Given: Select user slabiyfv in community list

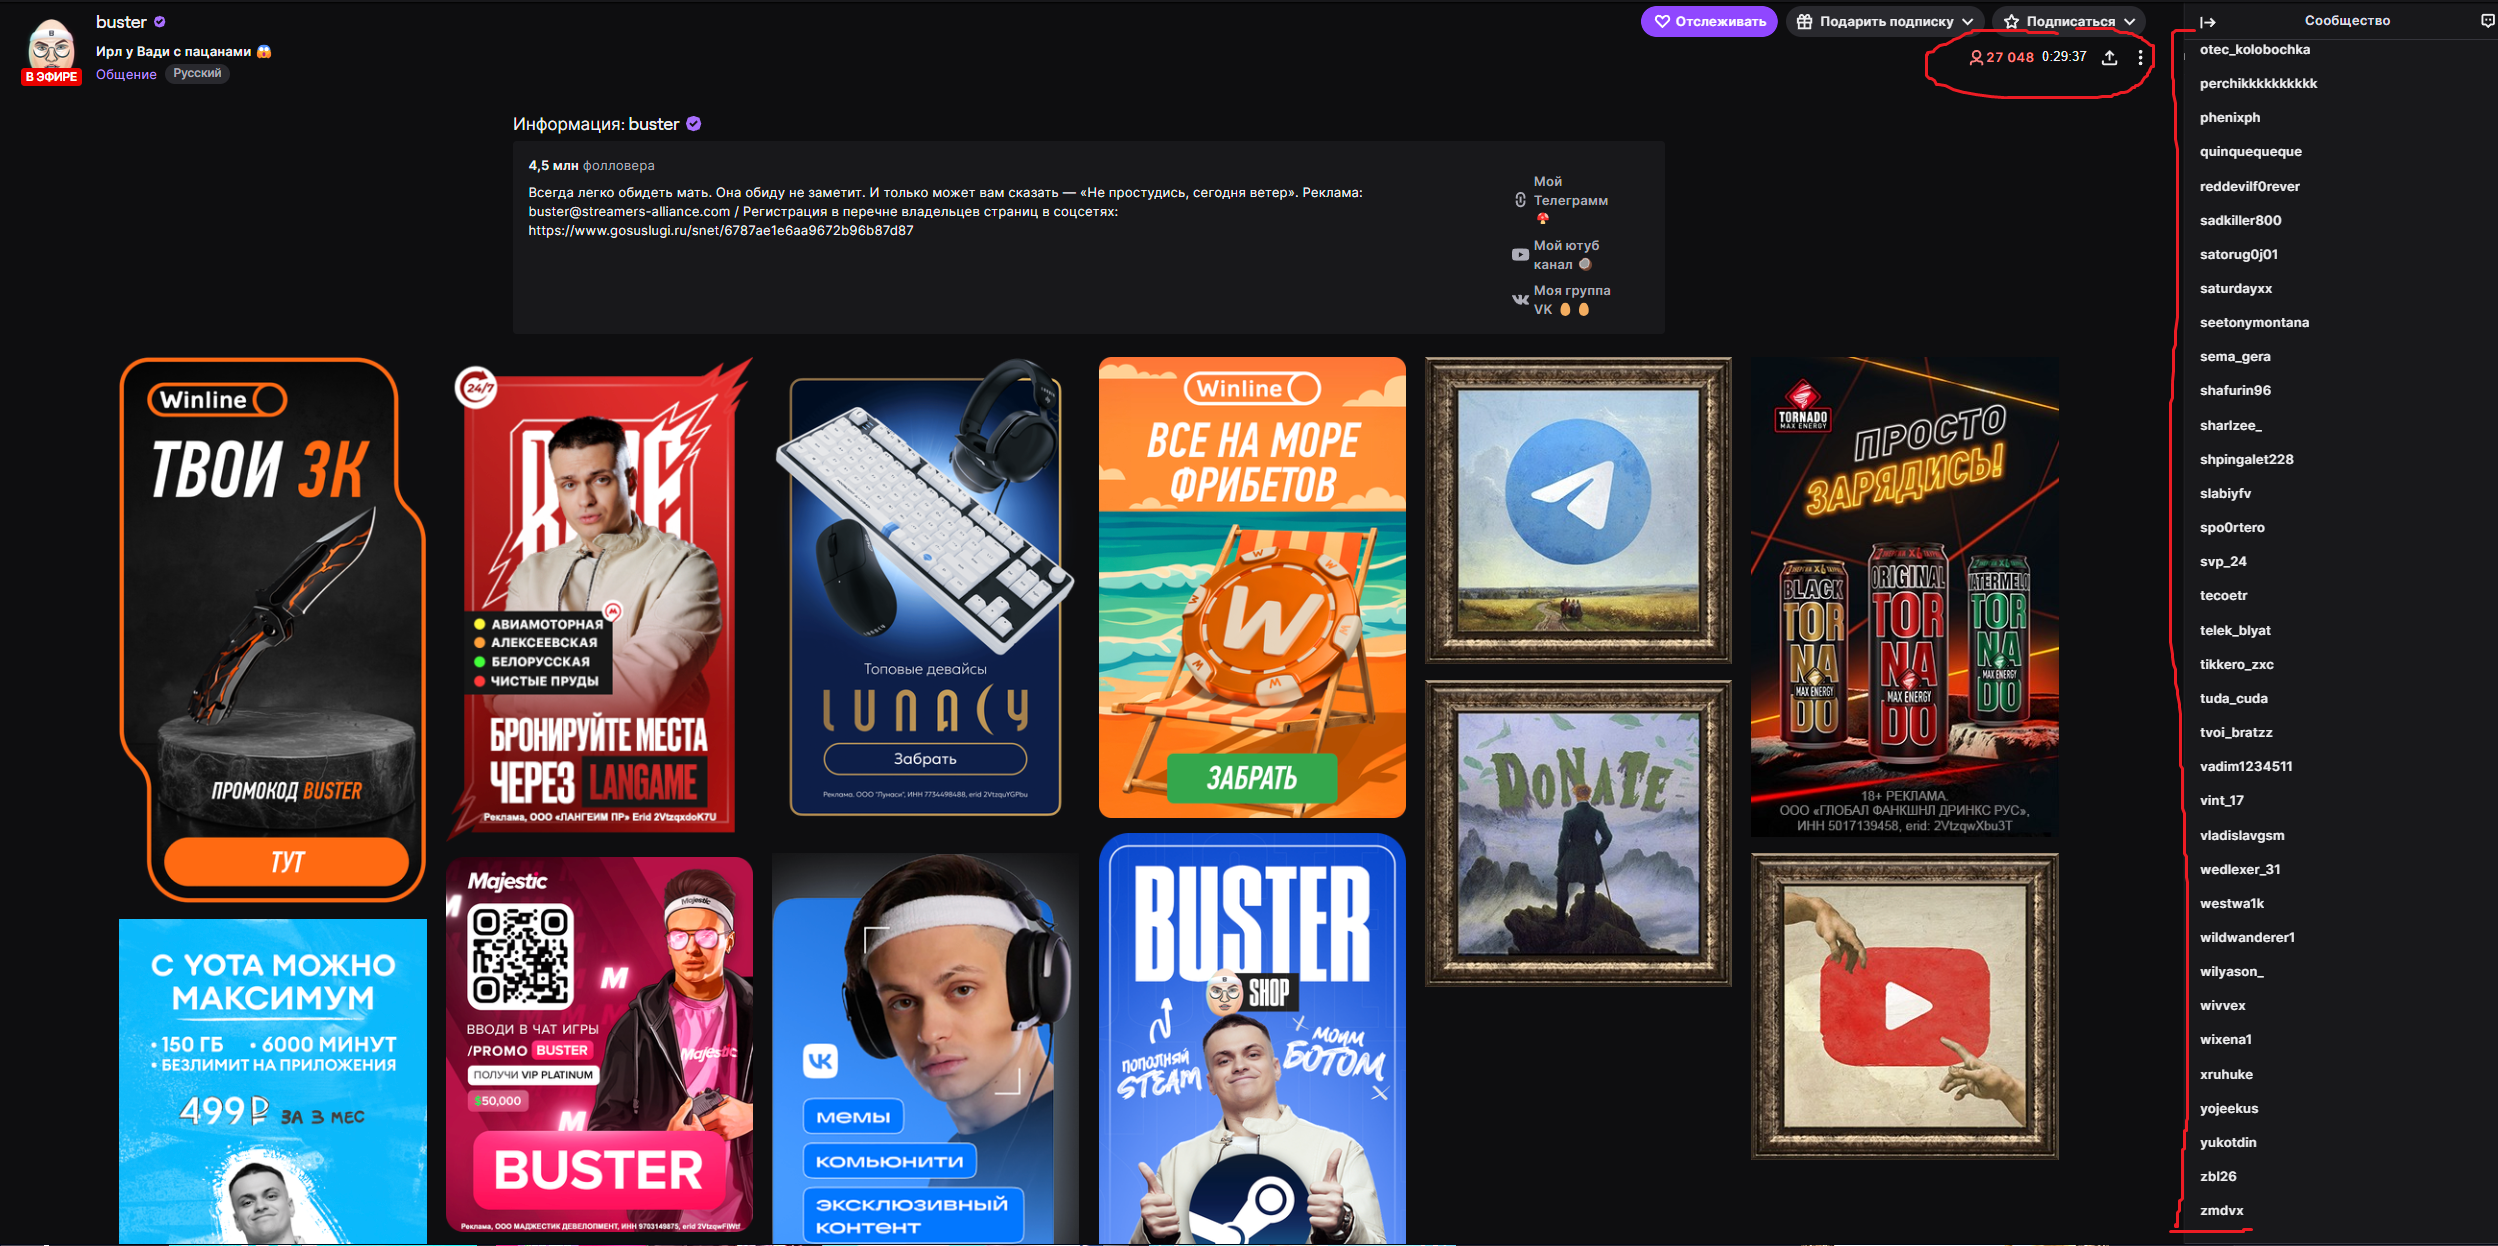Looking at the screenshot, I should coord(2225,493).
